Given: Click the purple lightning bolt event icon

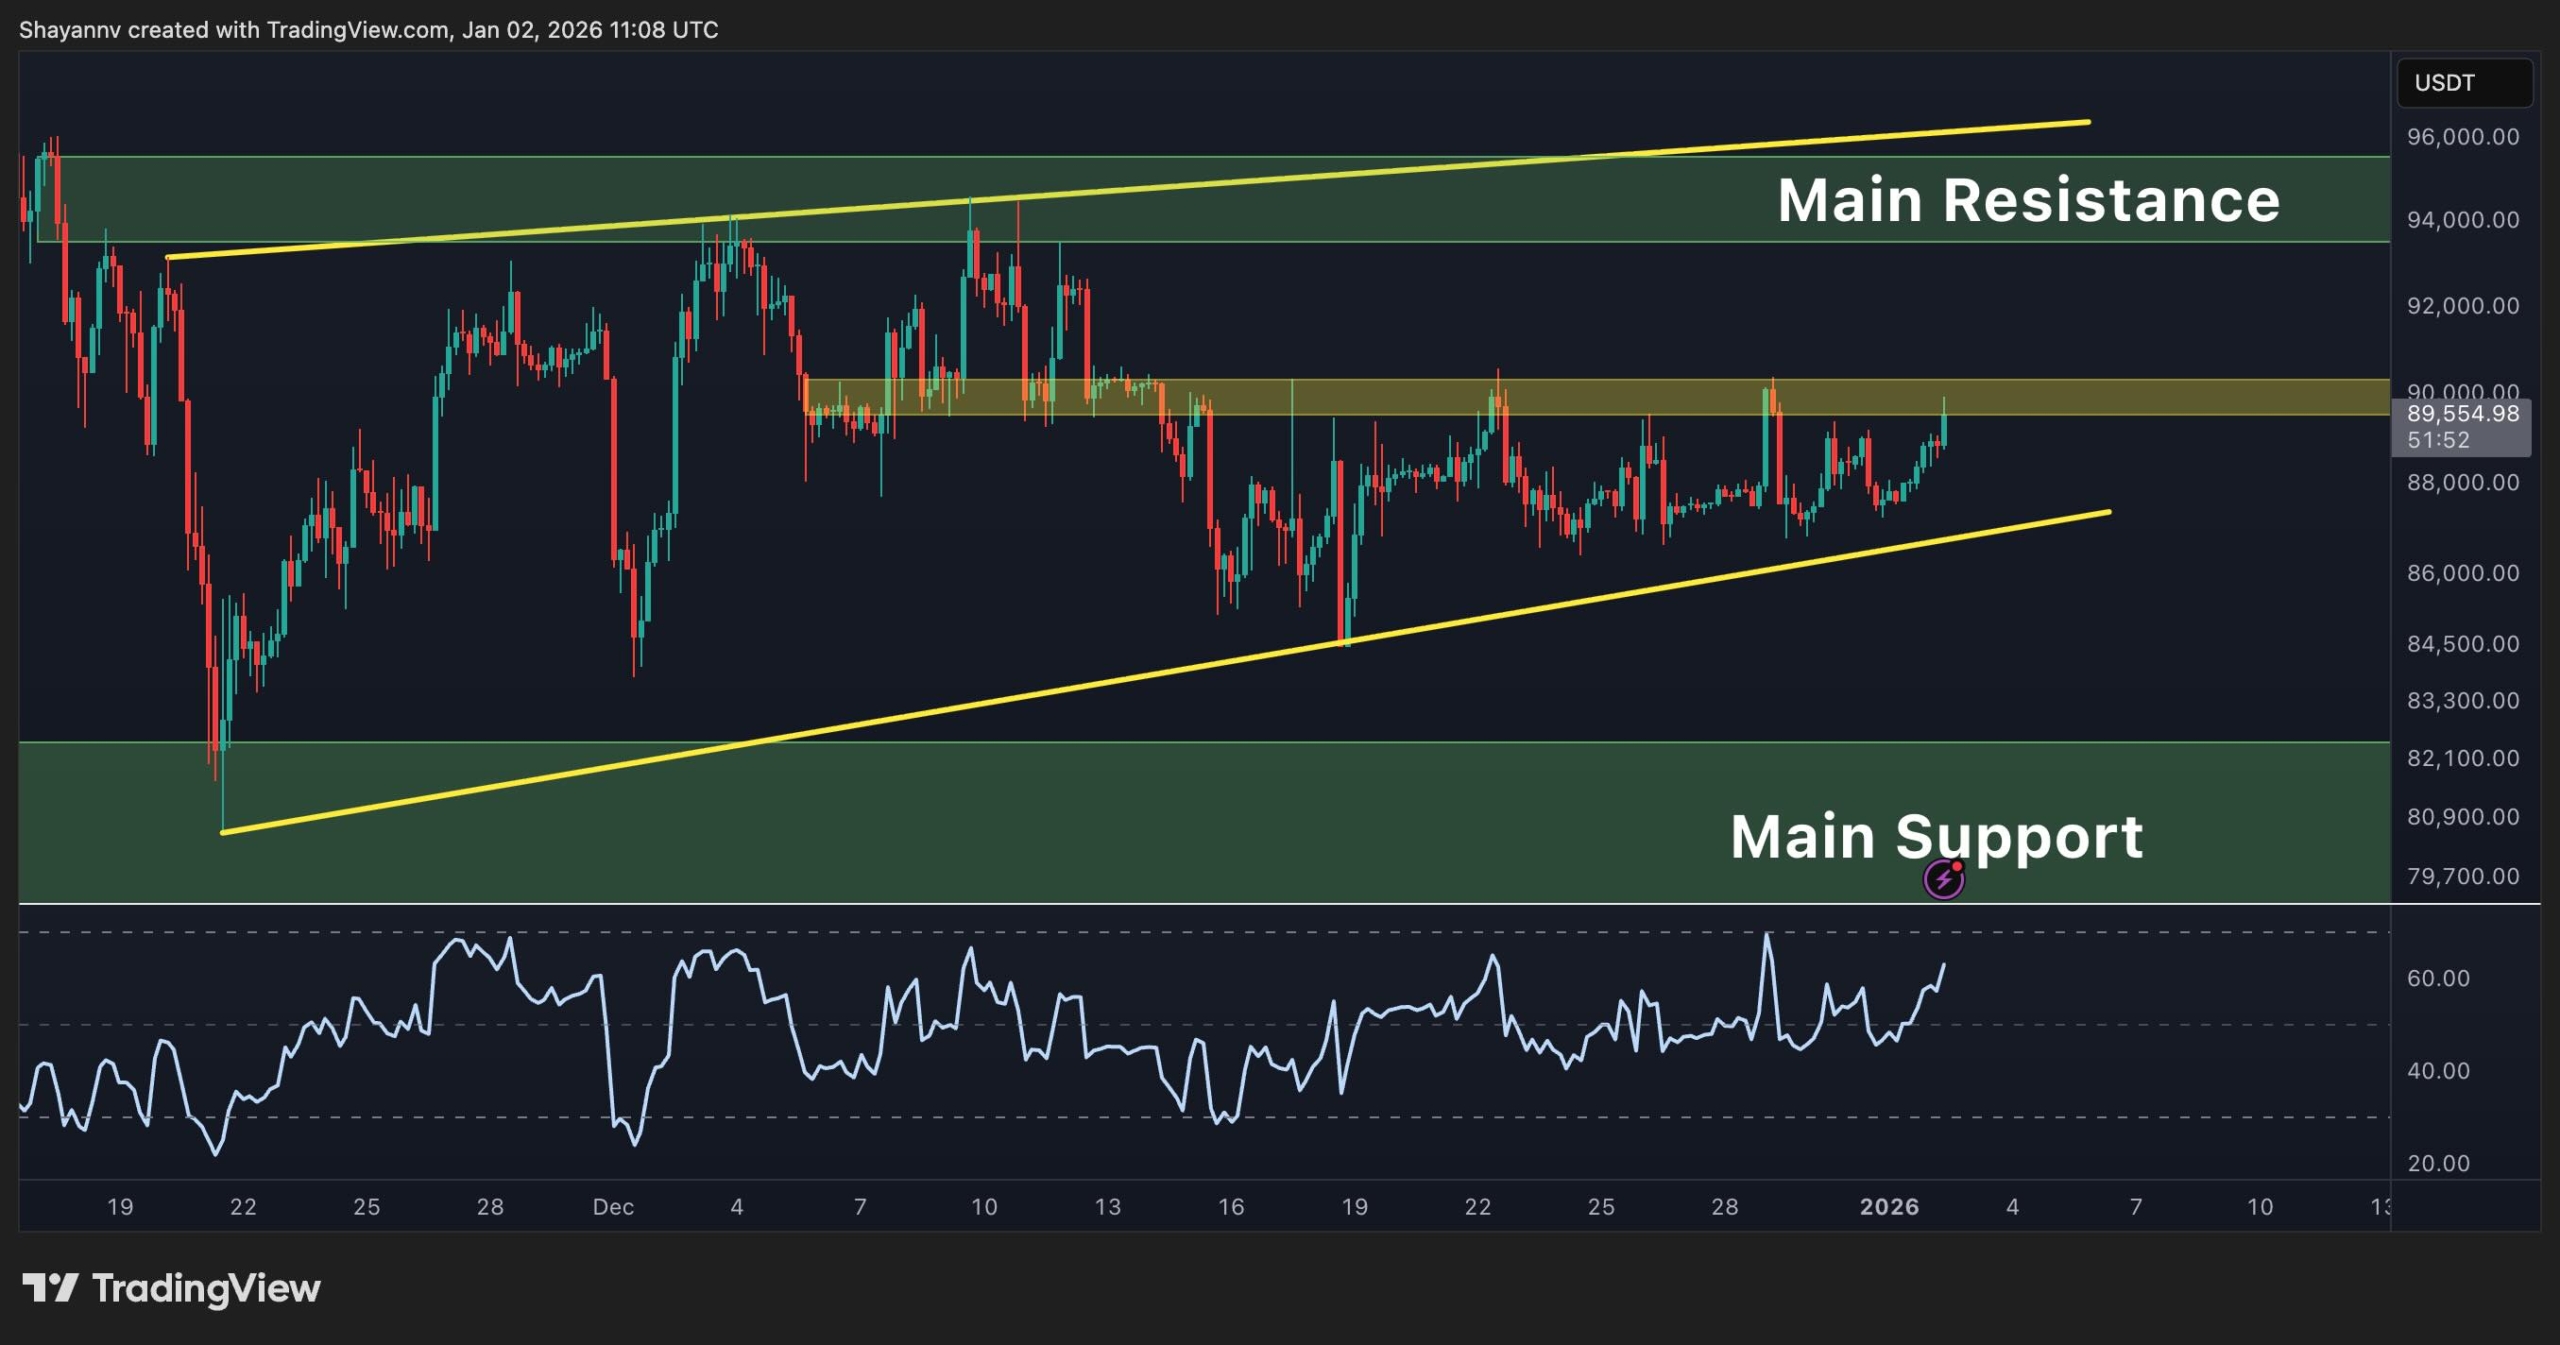Looking at the screenshot, I should click(1943, 879).
